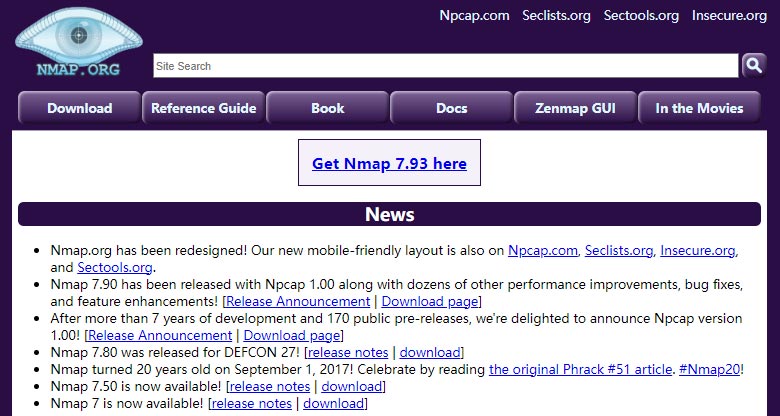Open the Nmap 7.90 Release Announcement link
This screenshot has height=416, width=780.
coord(298,302)
